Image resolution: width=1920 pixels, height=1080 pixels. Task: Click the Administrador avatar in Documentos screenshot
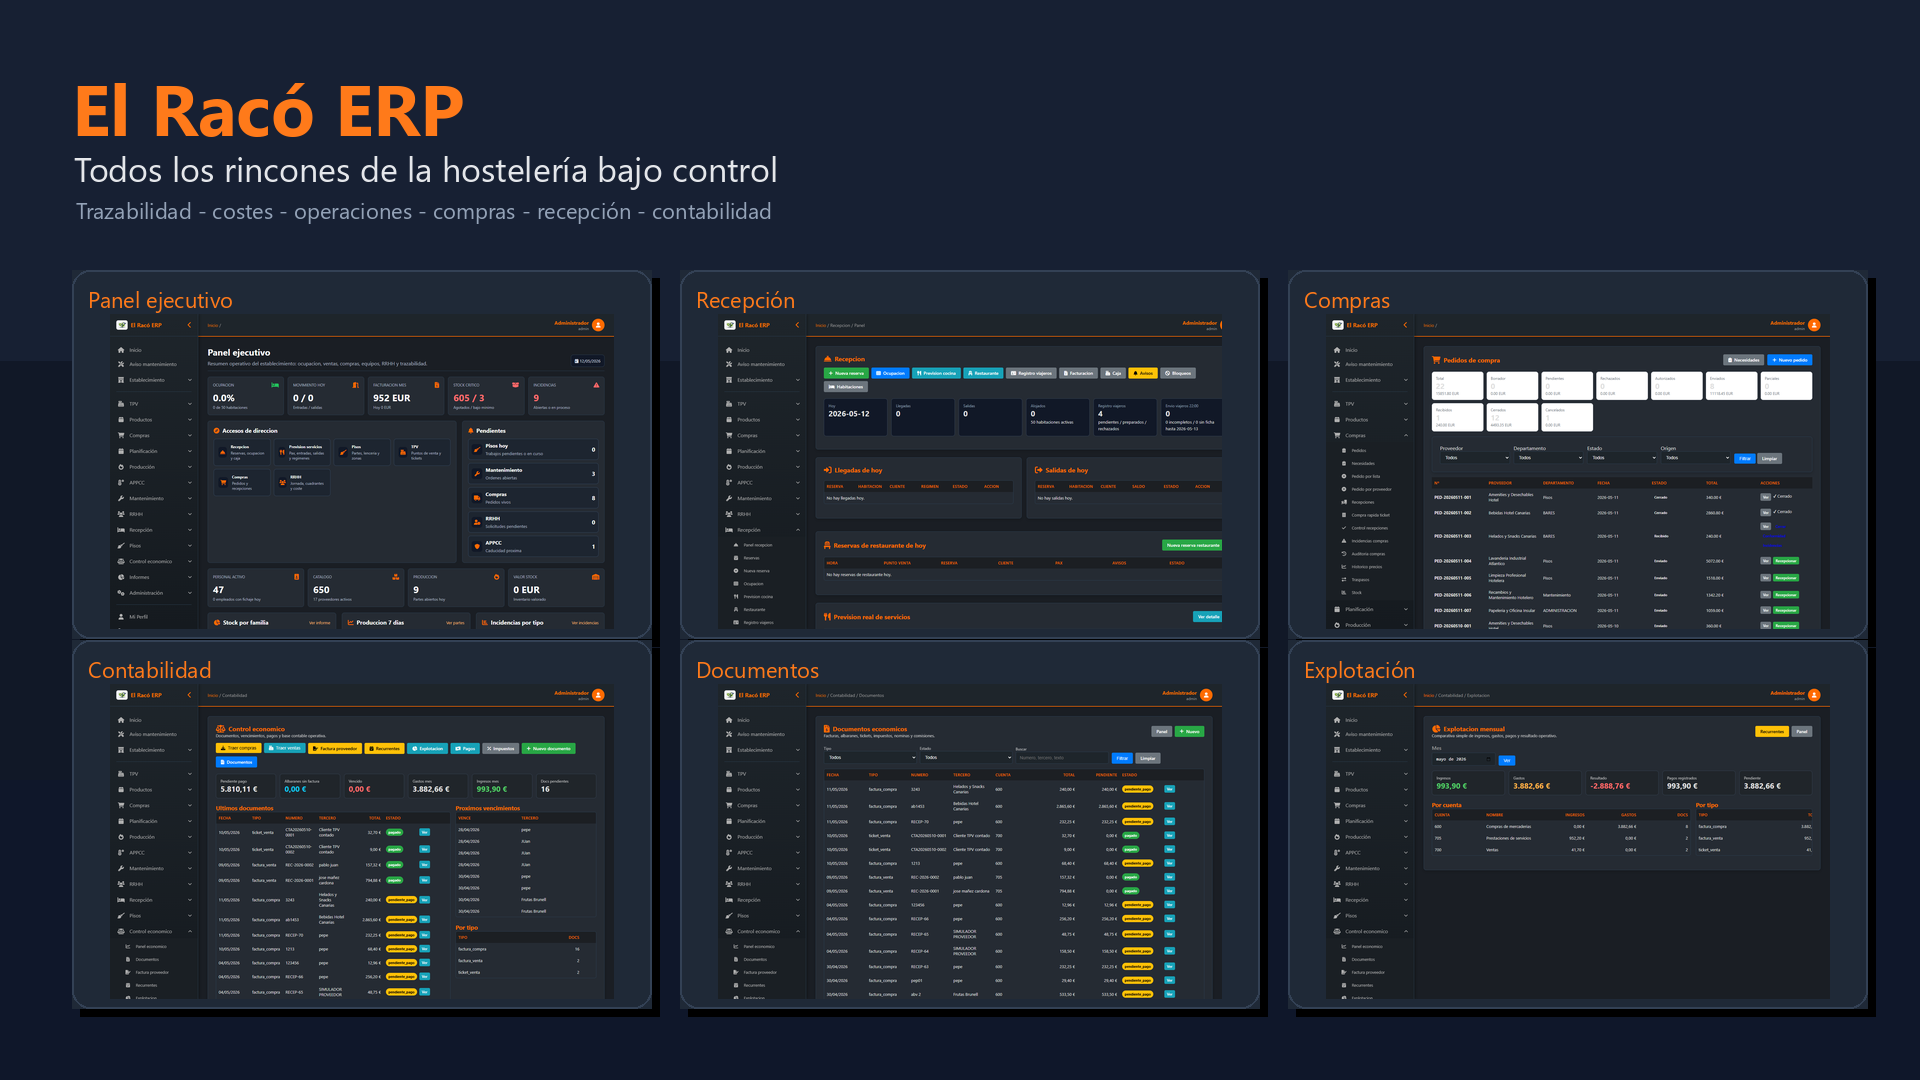coord(1206,695)
